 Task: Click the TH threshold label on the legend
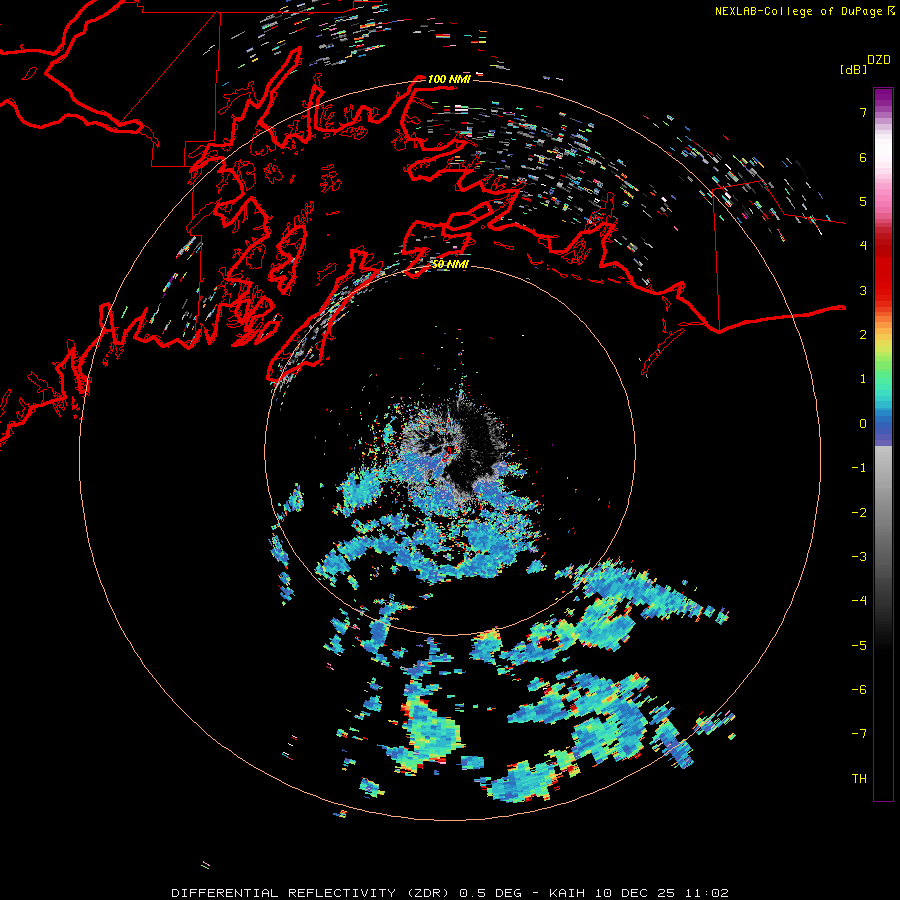click(x=859, y=779)
